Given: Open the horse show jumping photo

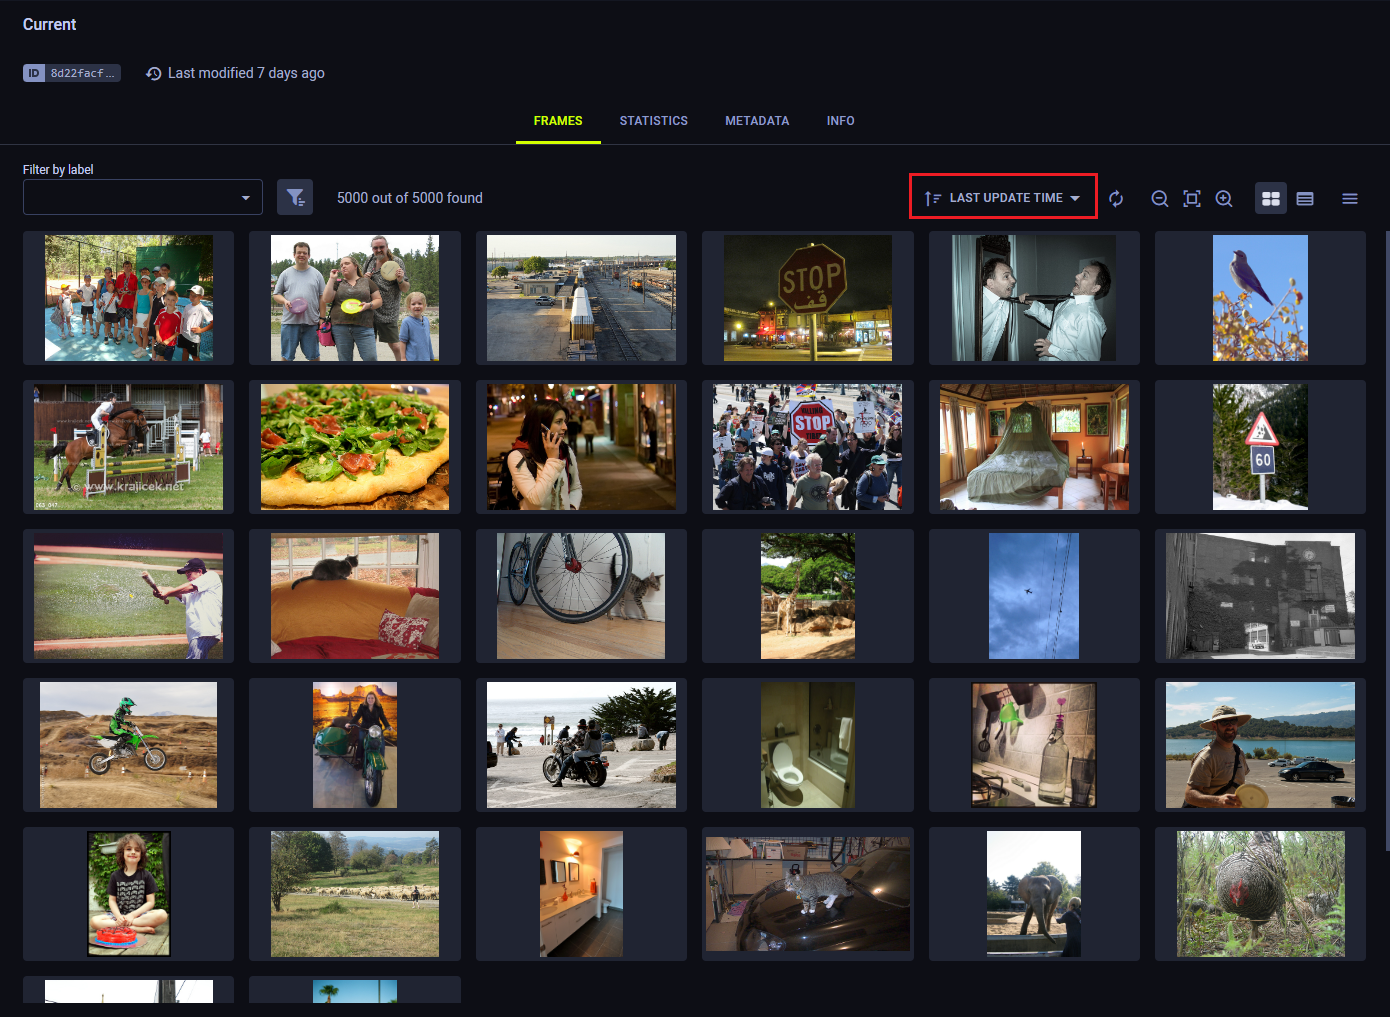Looking at the screenshot, I should click(129, 447).
